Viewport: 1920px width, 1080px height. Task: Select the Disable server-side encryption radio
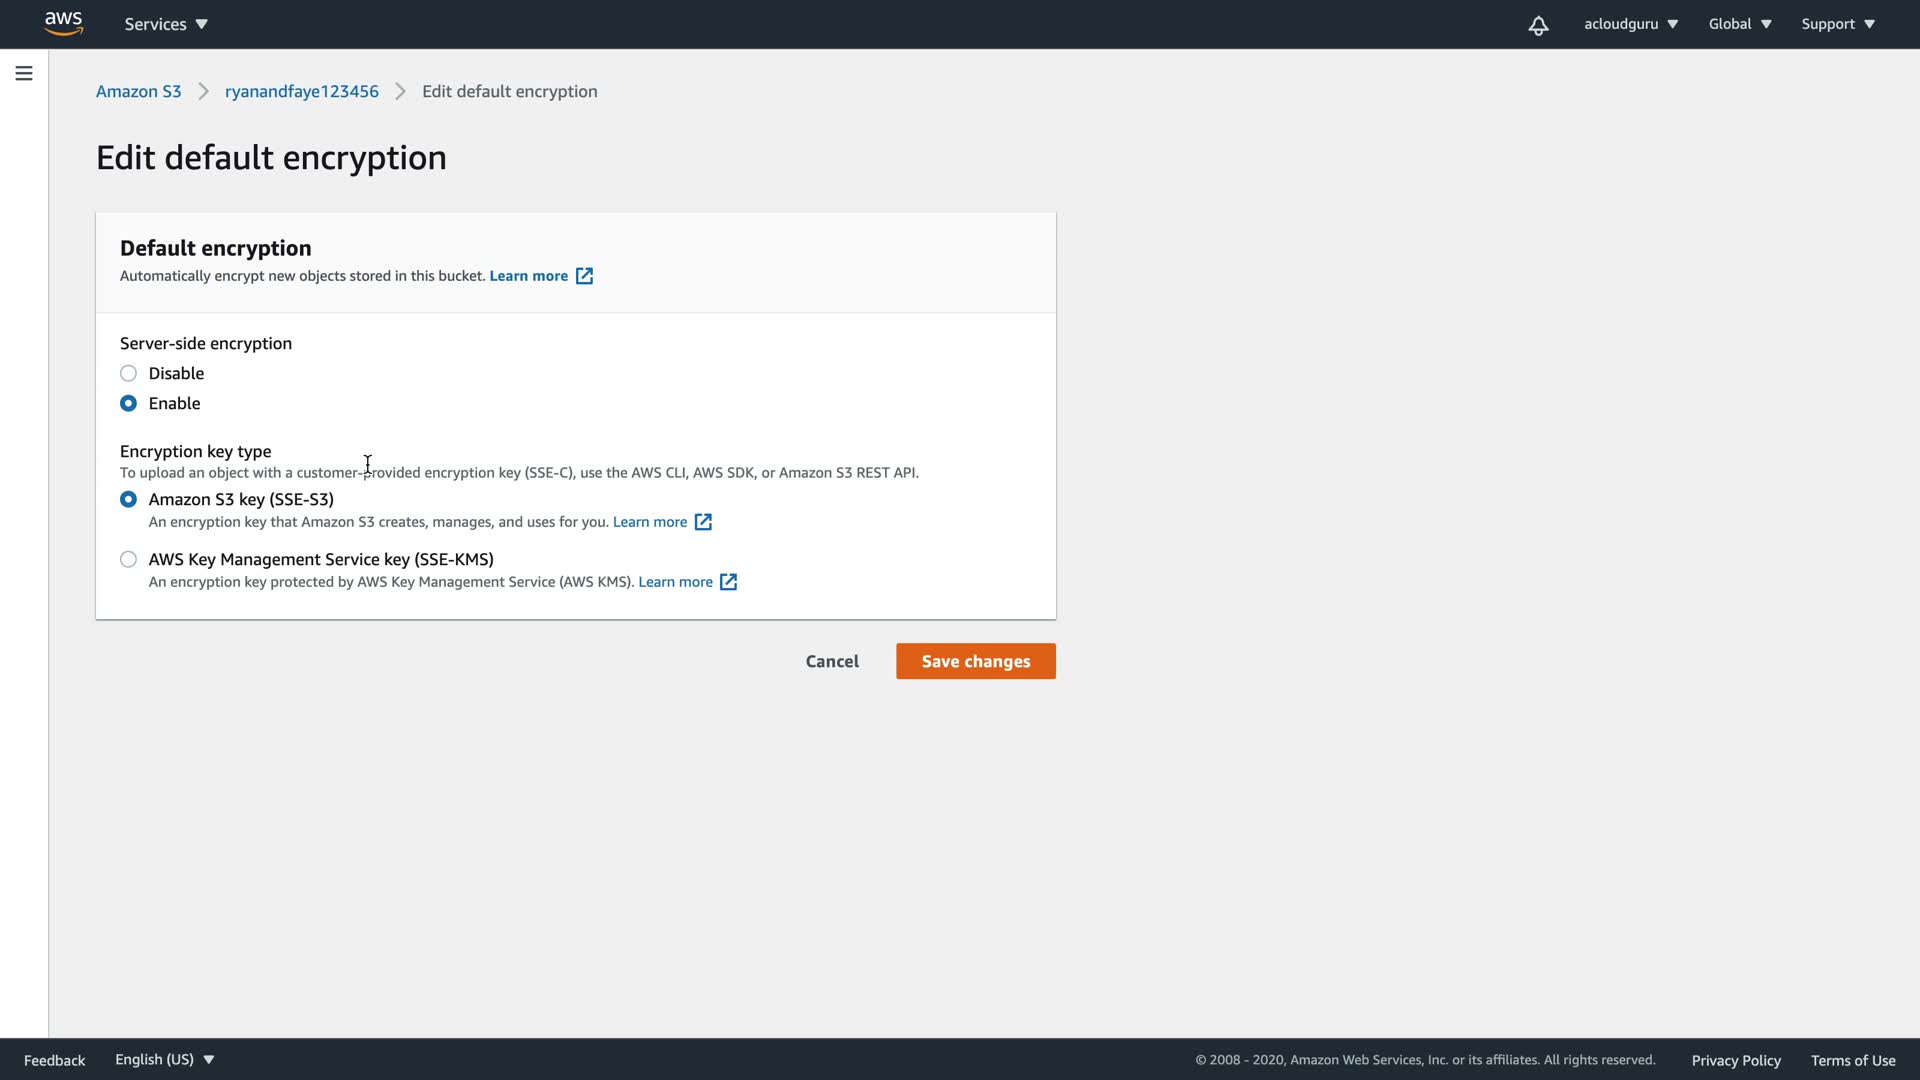coord(128,373)
